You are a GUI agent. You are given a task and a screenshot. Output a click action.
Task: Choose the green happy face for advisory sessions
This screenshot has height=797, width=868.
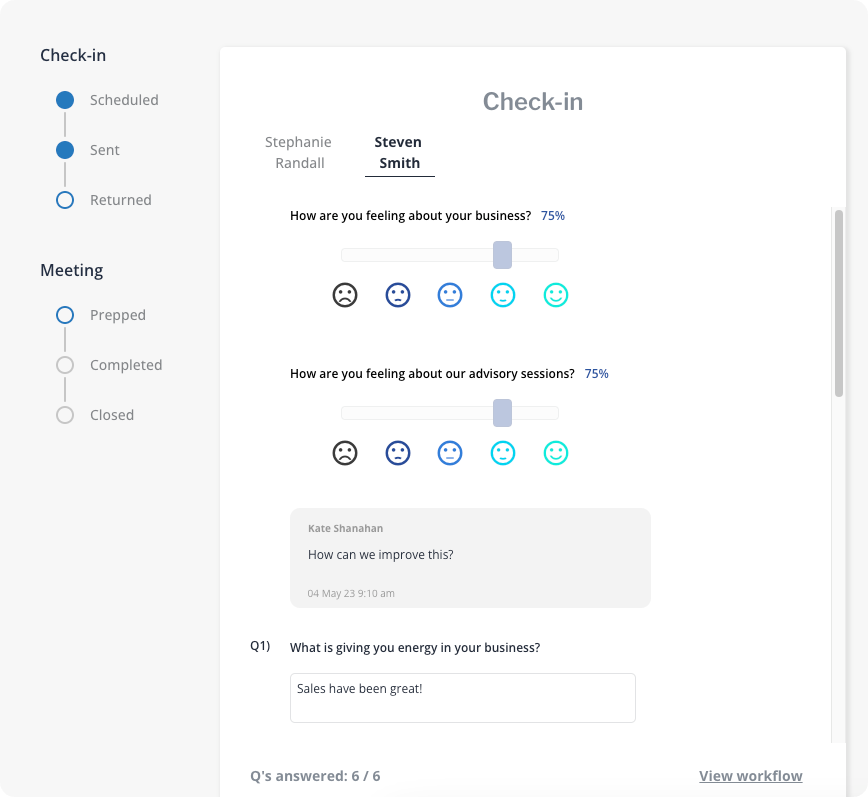click(556, 453)
